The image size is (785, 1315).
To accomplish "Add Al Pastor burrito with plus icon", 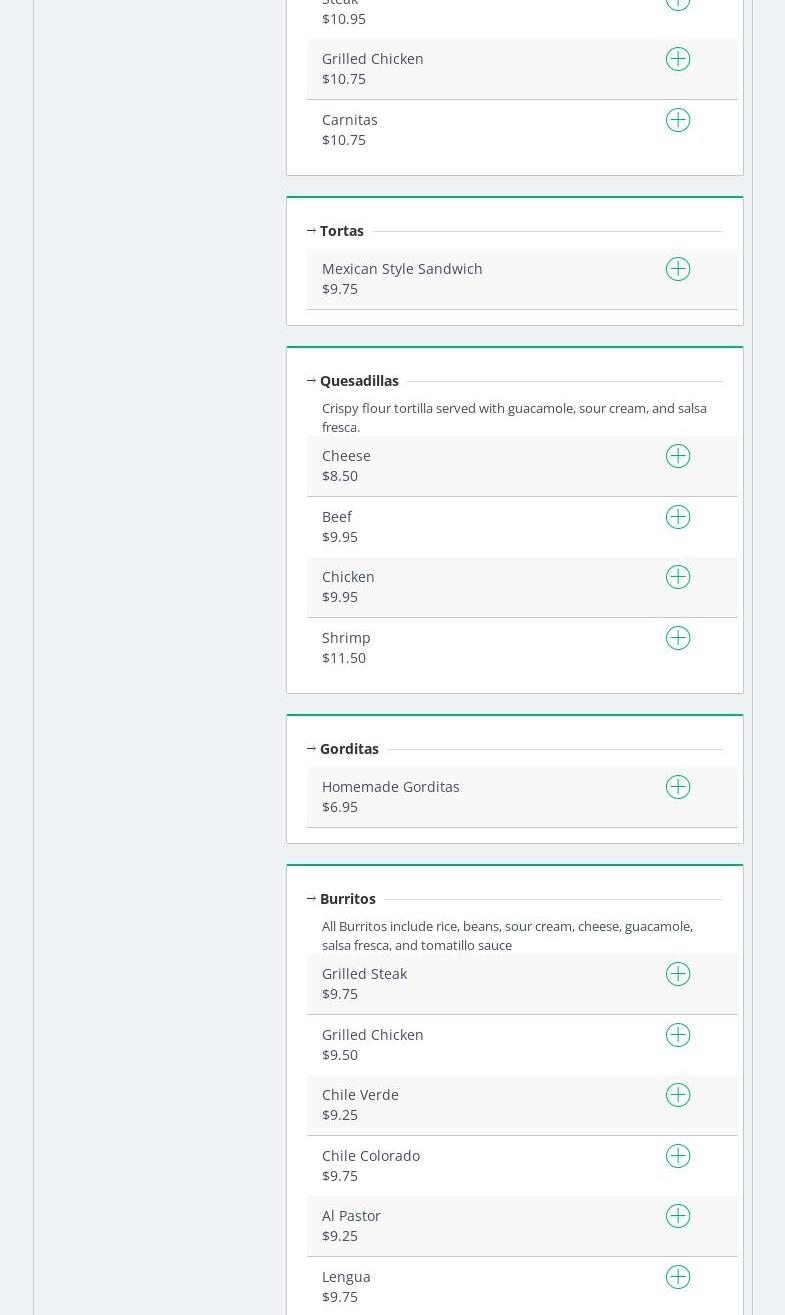I will [x=678, y=1216].
